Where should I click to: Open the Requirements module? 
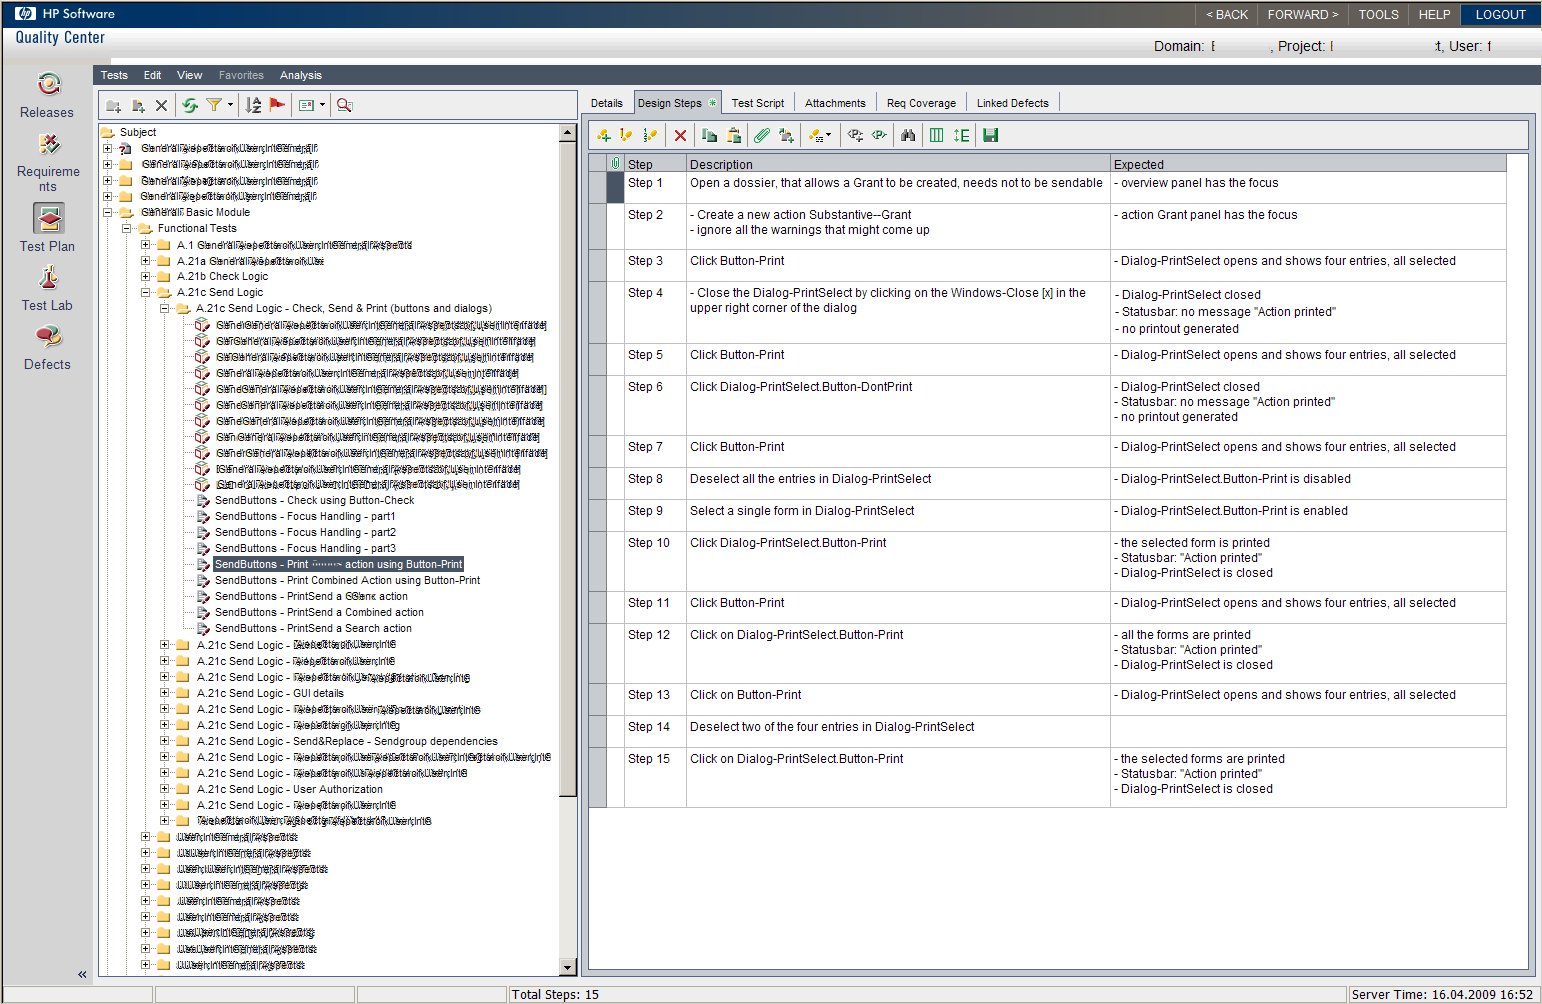click(x=47, y=161)
